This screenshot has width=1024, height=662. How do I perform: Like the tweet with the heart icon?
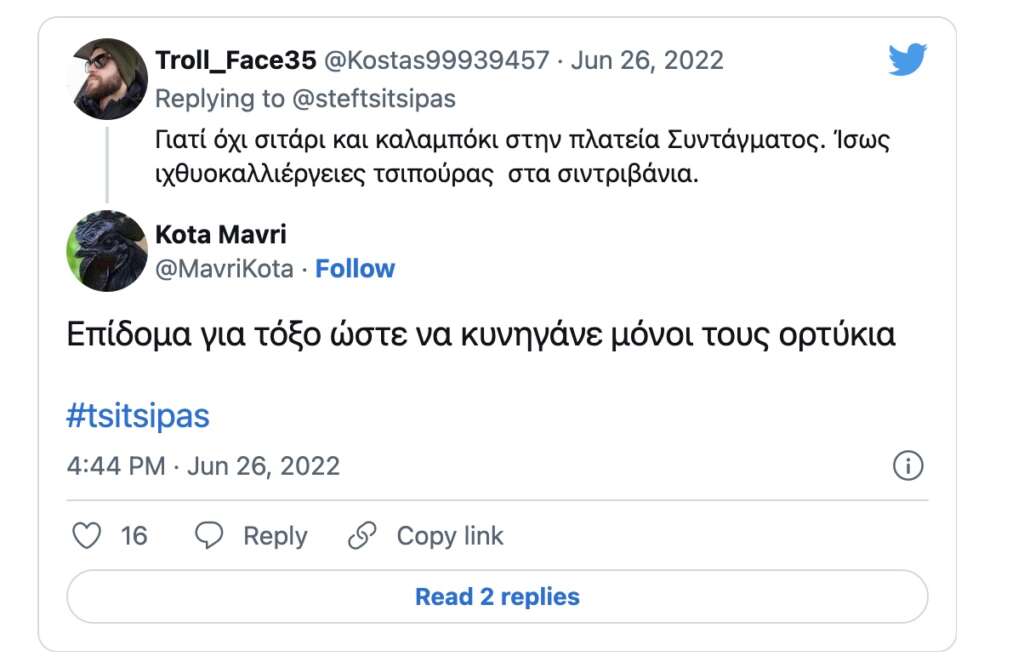point(88,536)
